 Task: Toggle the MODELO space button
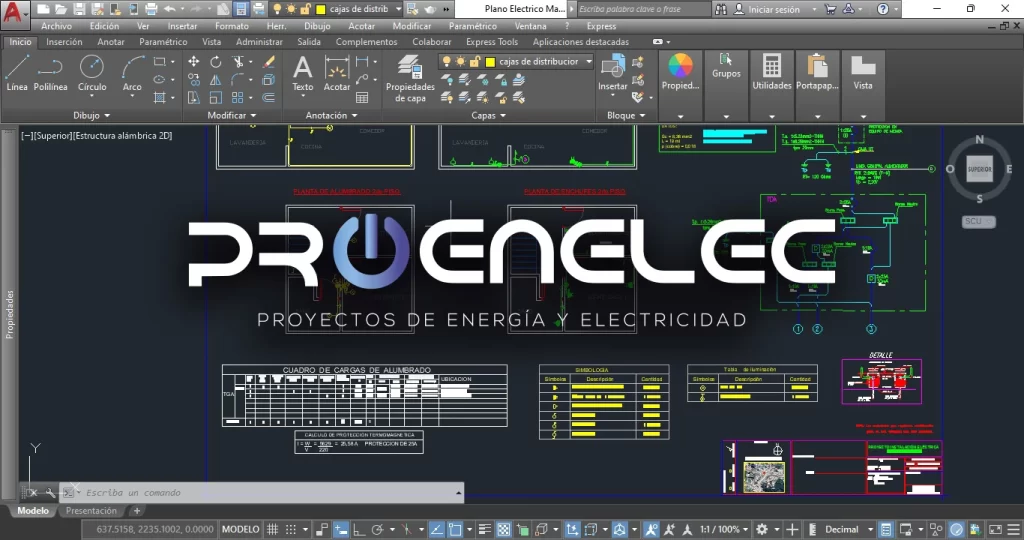pyautogui.click(x=240, y=529)
